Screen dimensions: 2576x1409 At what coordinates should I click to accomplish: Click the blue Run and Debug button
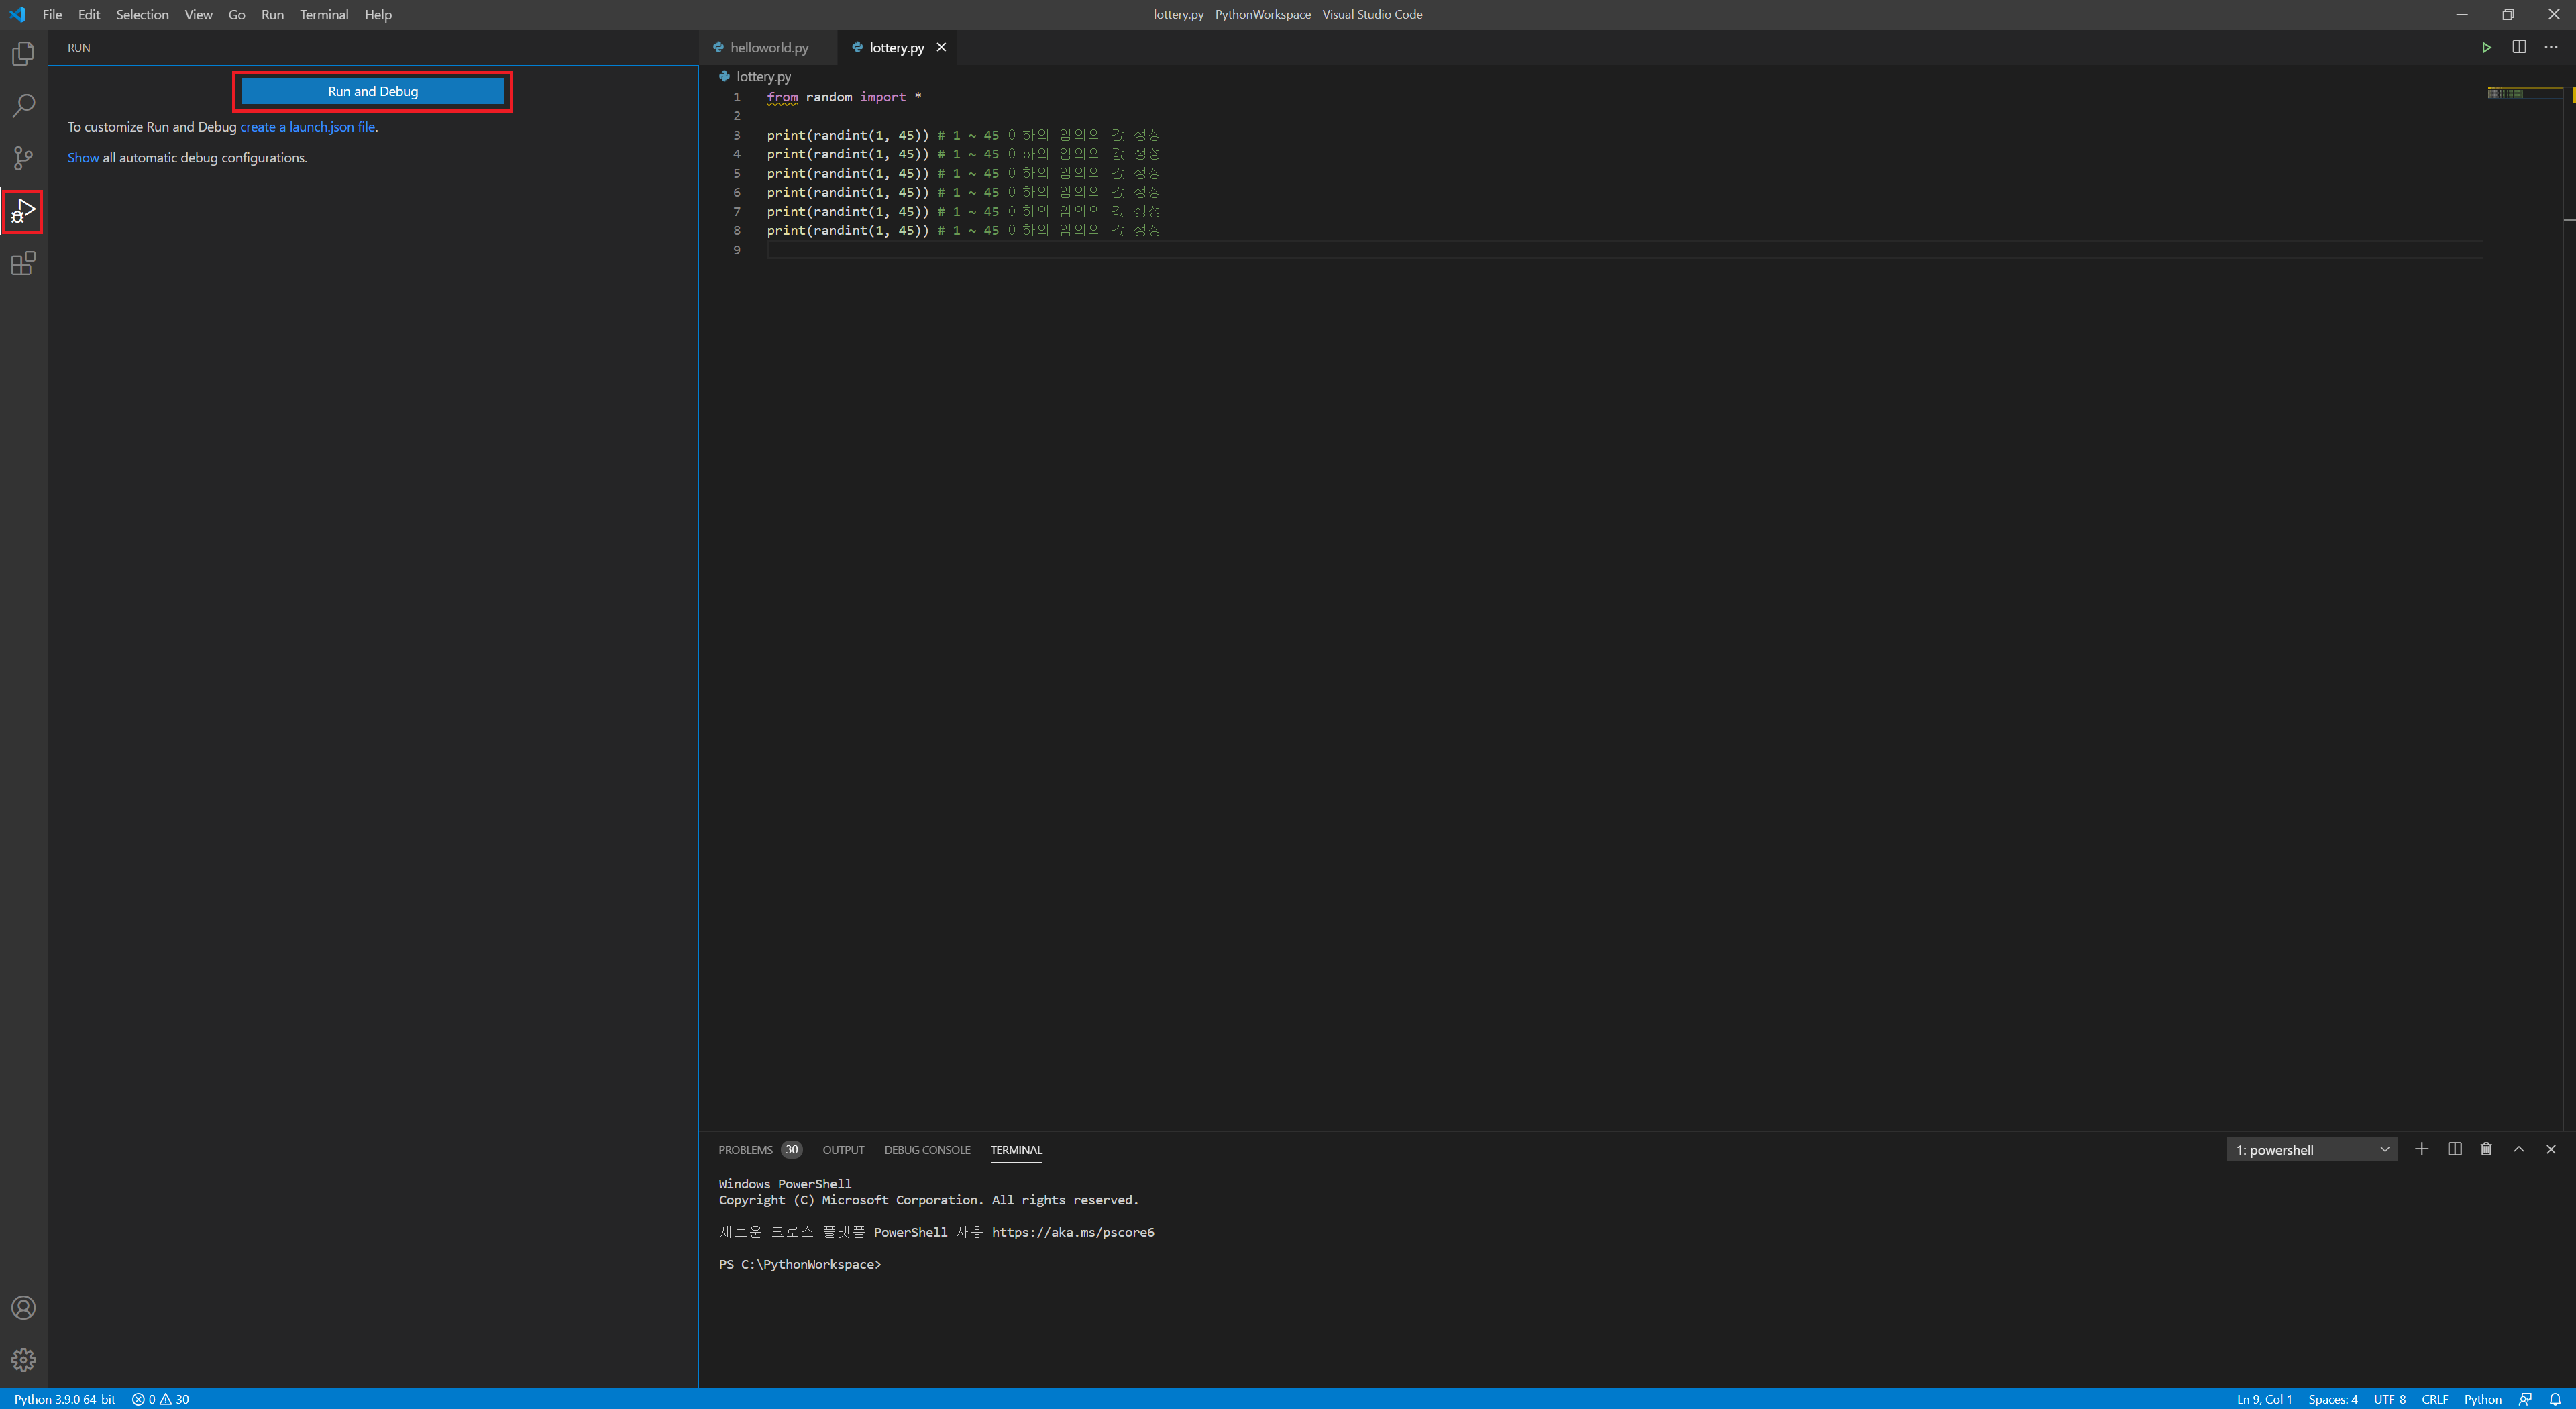pos(372,91)
